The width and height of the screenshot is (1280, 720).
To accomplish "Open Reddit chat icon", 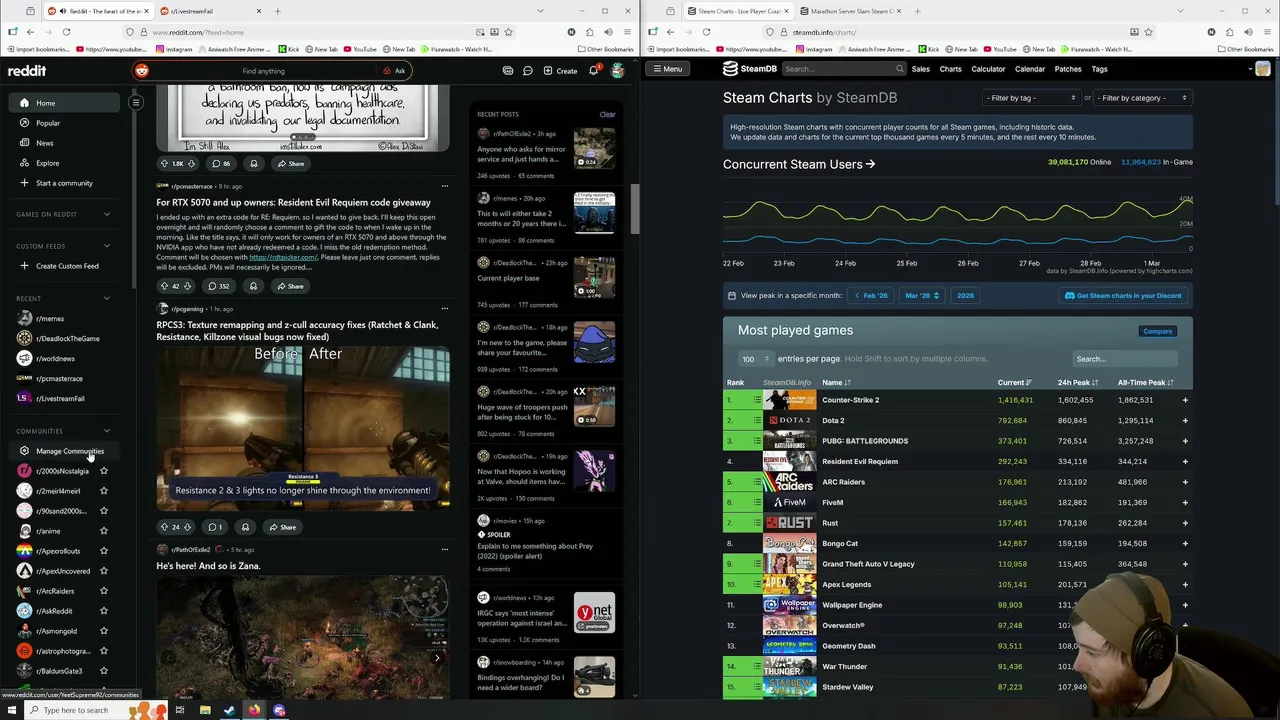I will (527, 71).
